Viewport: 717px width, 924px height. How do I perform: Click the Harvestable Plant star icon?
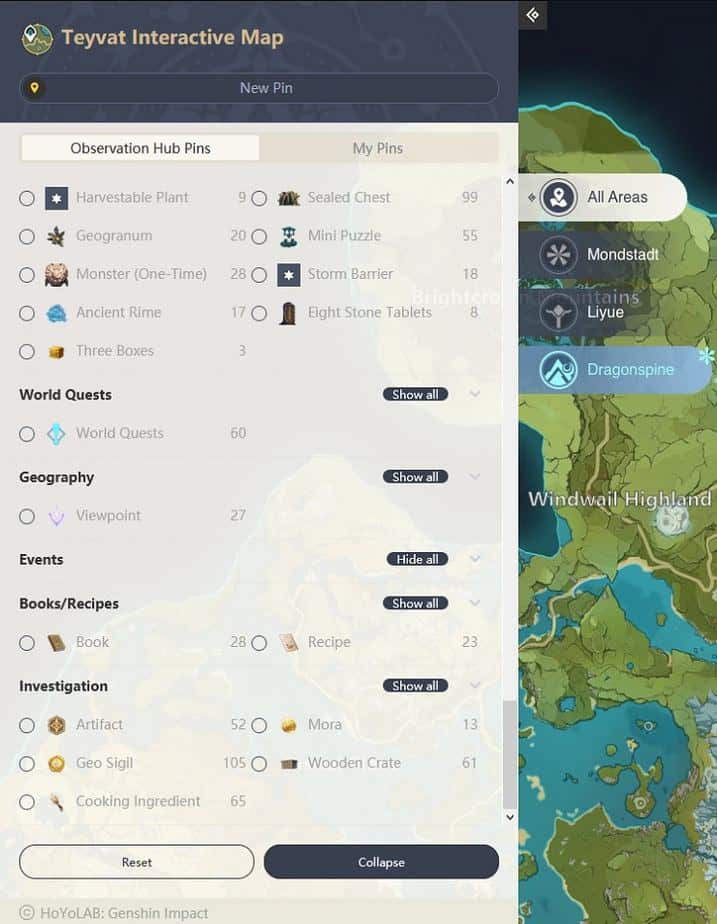[x=57, y=198]
